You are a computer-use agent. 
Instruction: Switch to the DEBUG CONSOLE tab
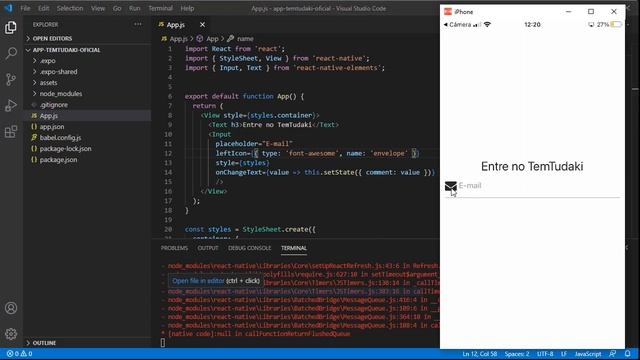[x=249, y=248]
